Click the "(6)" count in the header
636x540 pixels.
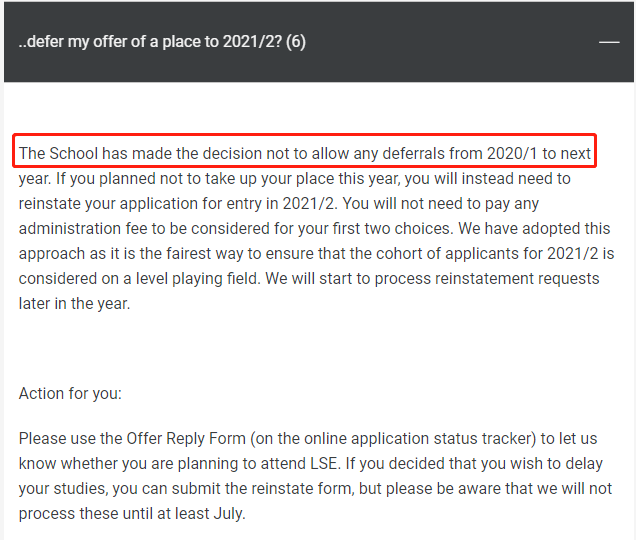click(296, 43)
